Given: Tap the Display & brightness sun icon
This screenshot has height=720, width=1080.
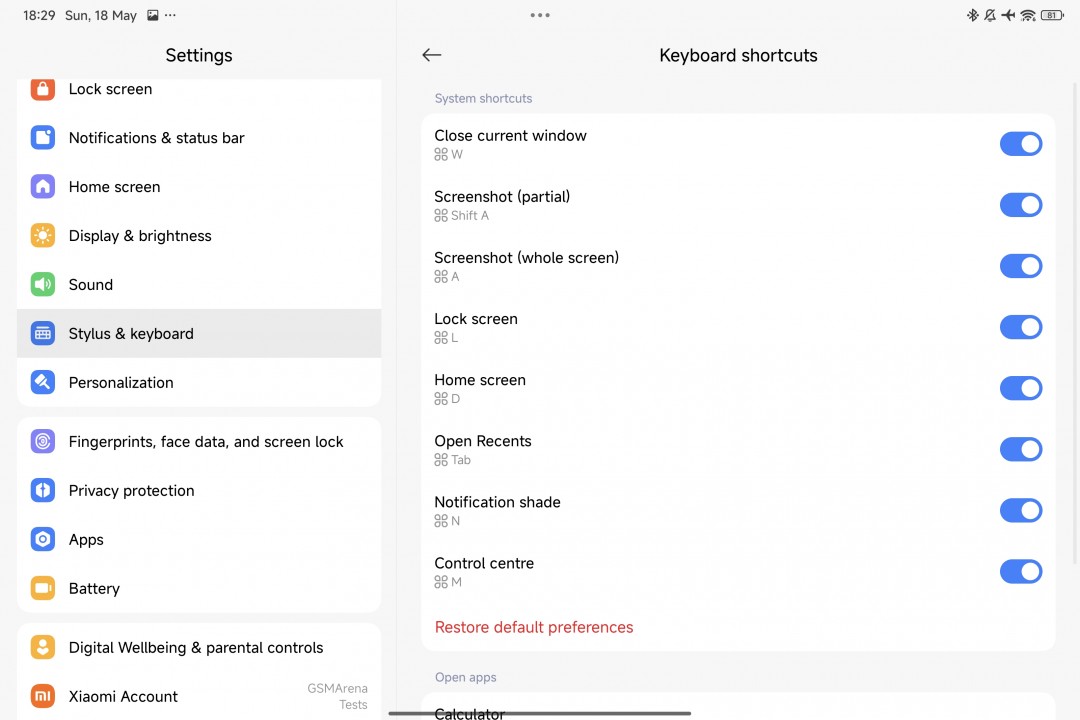Looking at the screenshot, I should pyautogui.click(x=43, y=236).
